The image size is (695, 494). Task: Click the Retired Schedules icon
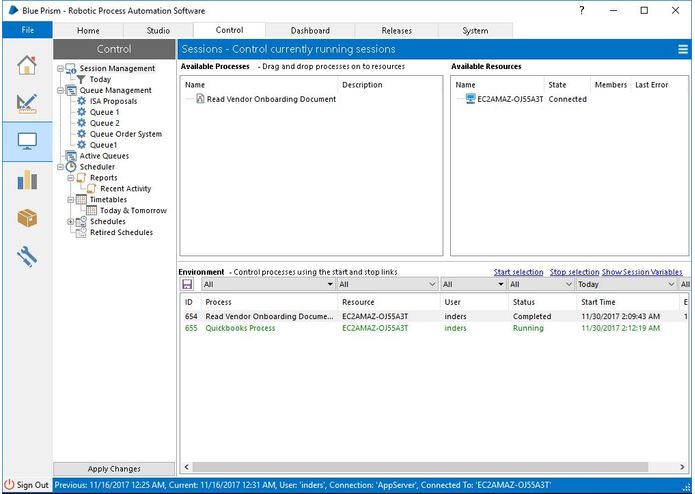tap(81, 233)
